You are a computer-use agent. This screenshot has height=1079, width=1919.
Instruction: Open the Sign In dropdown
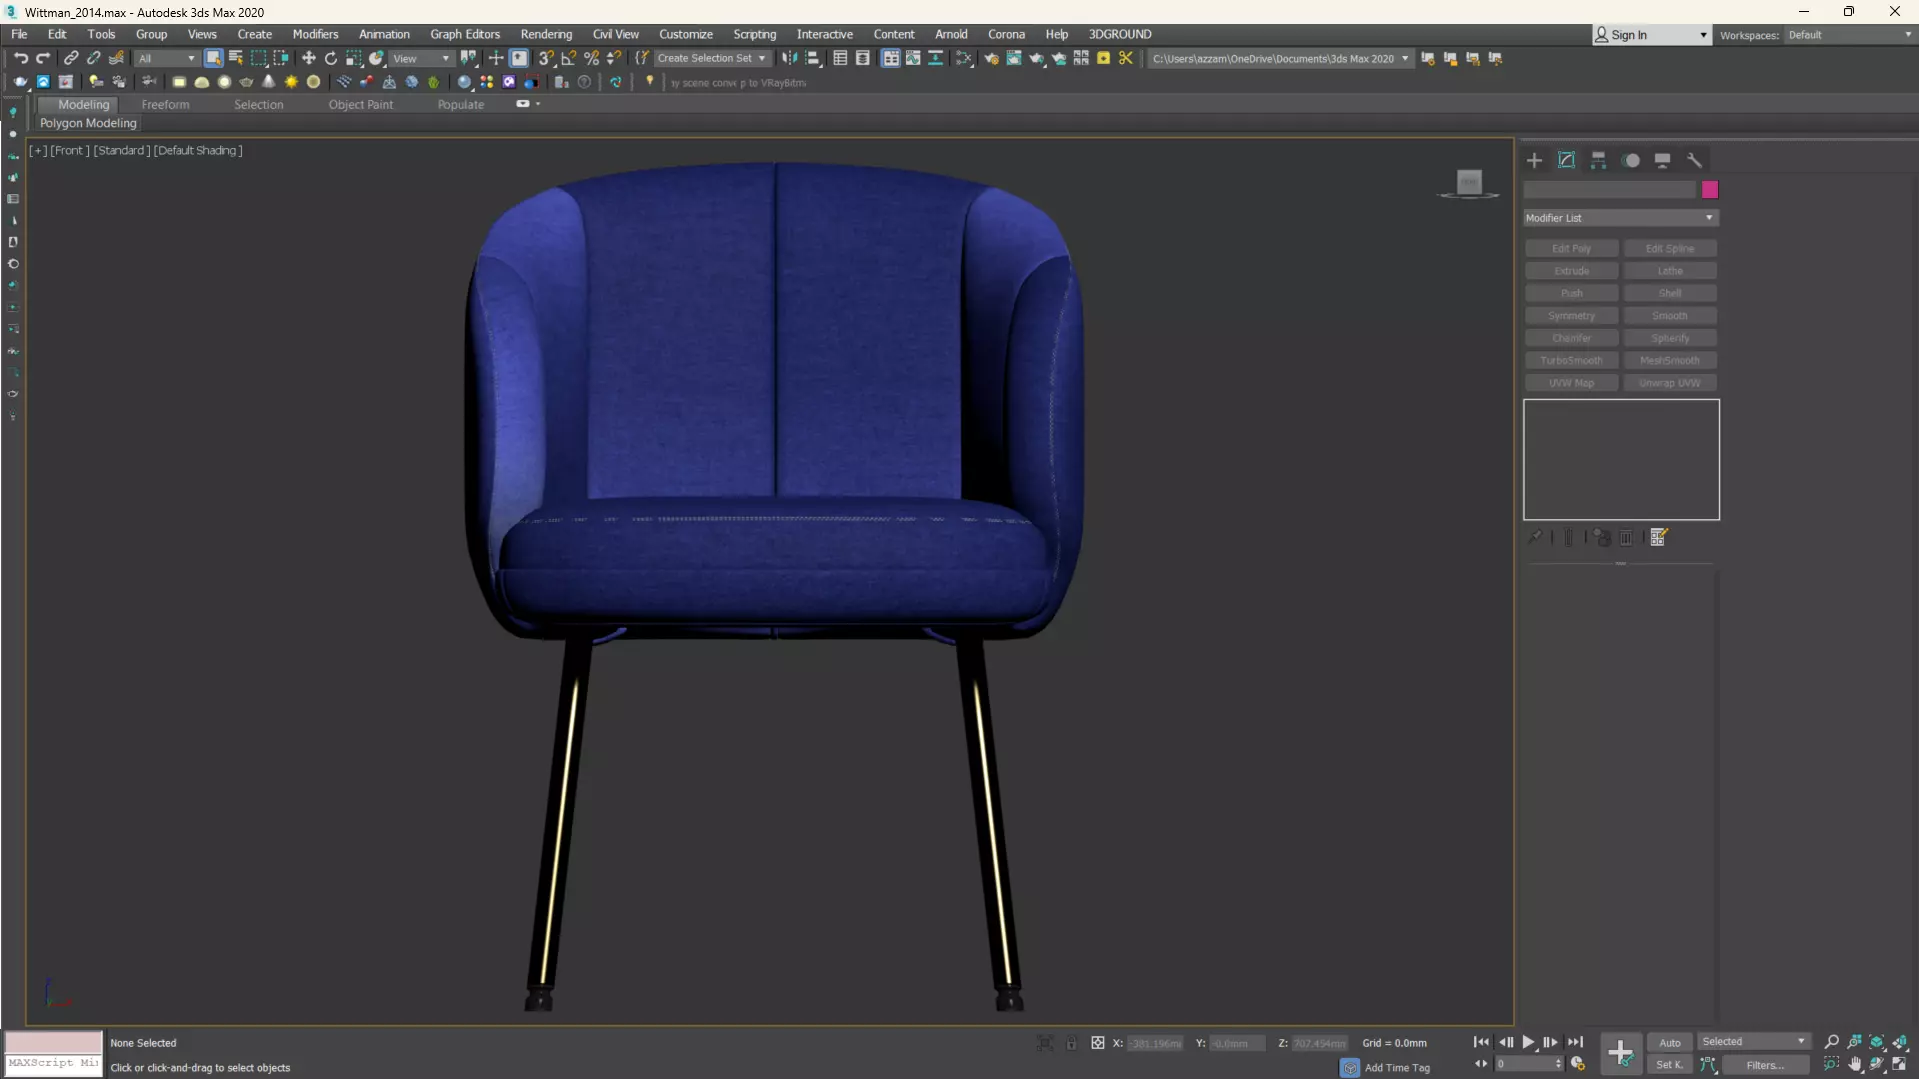[1651, 35]
